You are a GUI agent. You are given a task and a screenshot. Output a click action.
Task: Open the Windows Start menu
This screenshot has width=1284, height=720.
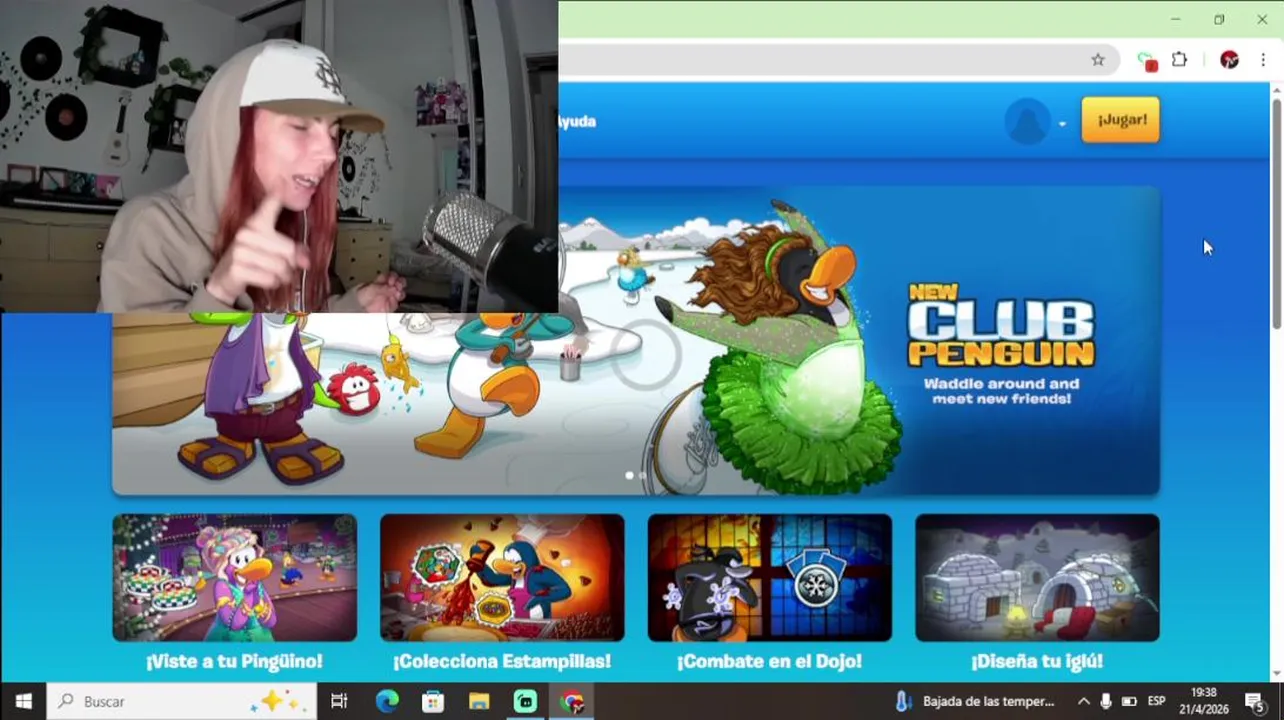23,701
